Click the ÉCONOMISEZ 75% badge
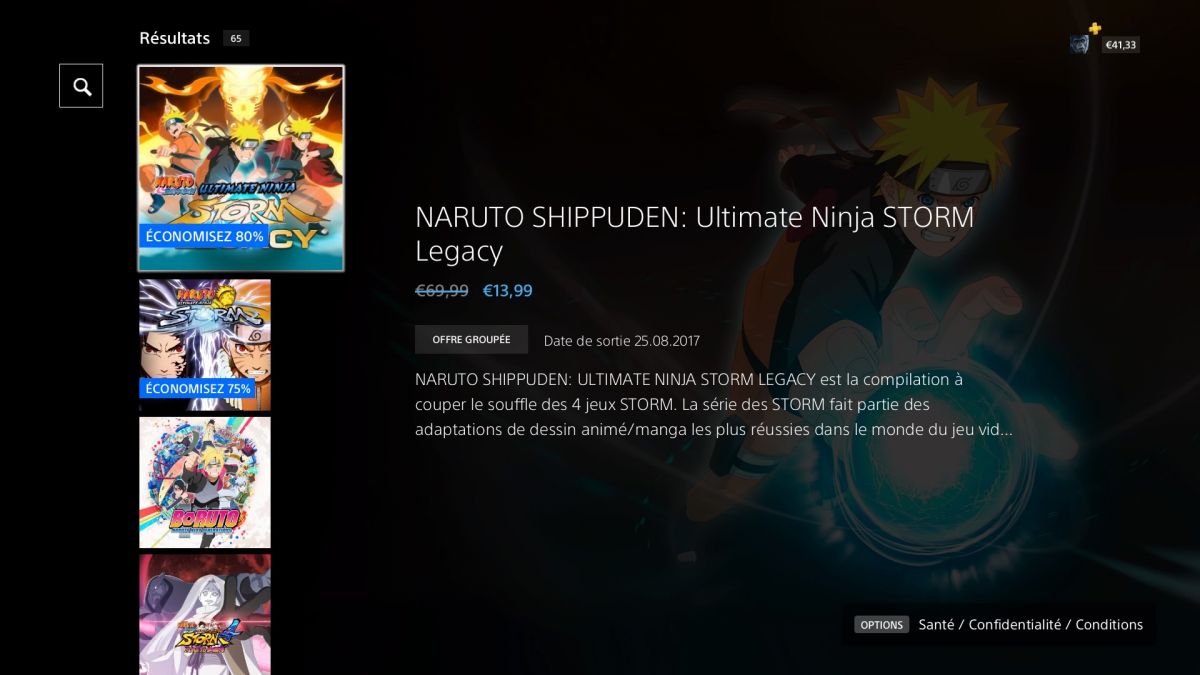 (x=198, y=388)
